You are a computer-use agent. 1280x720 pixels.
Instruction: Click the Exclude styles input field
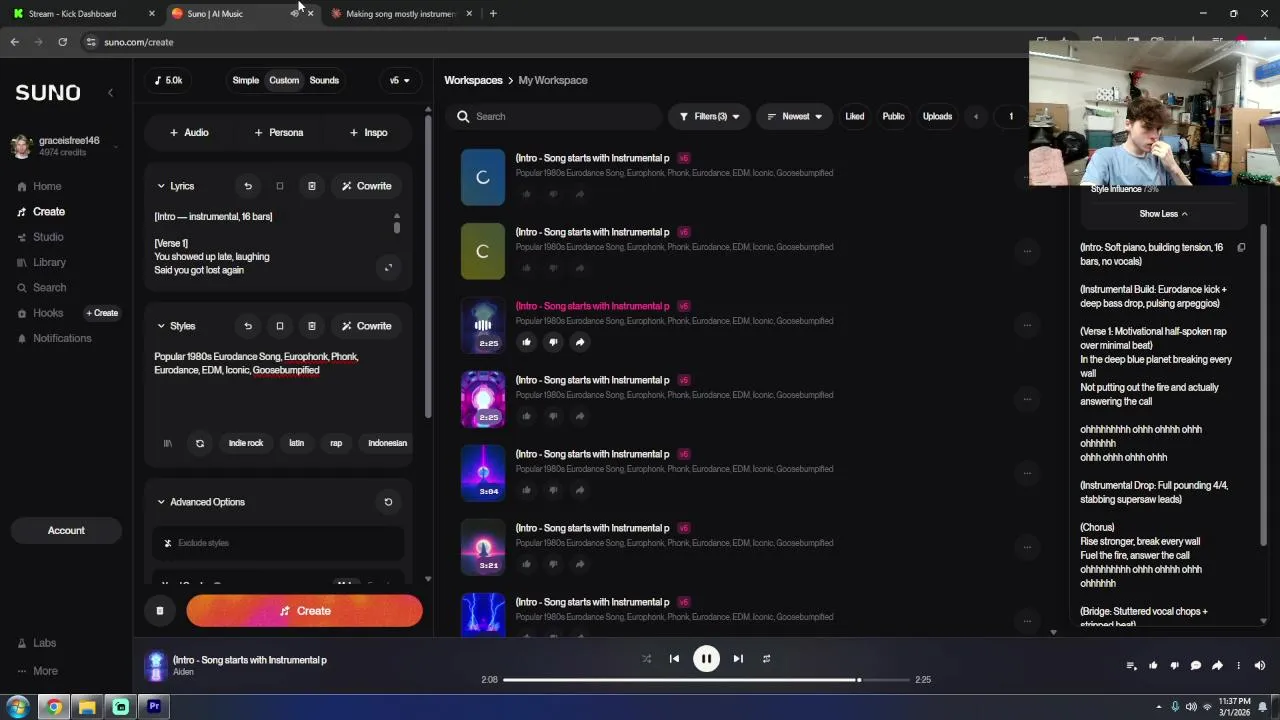click(x=279, y=543)
